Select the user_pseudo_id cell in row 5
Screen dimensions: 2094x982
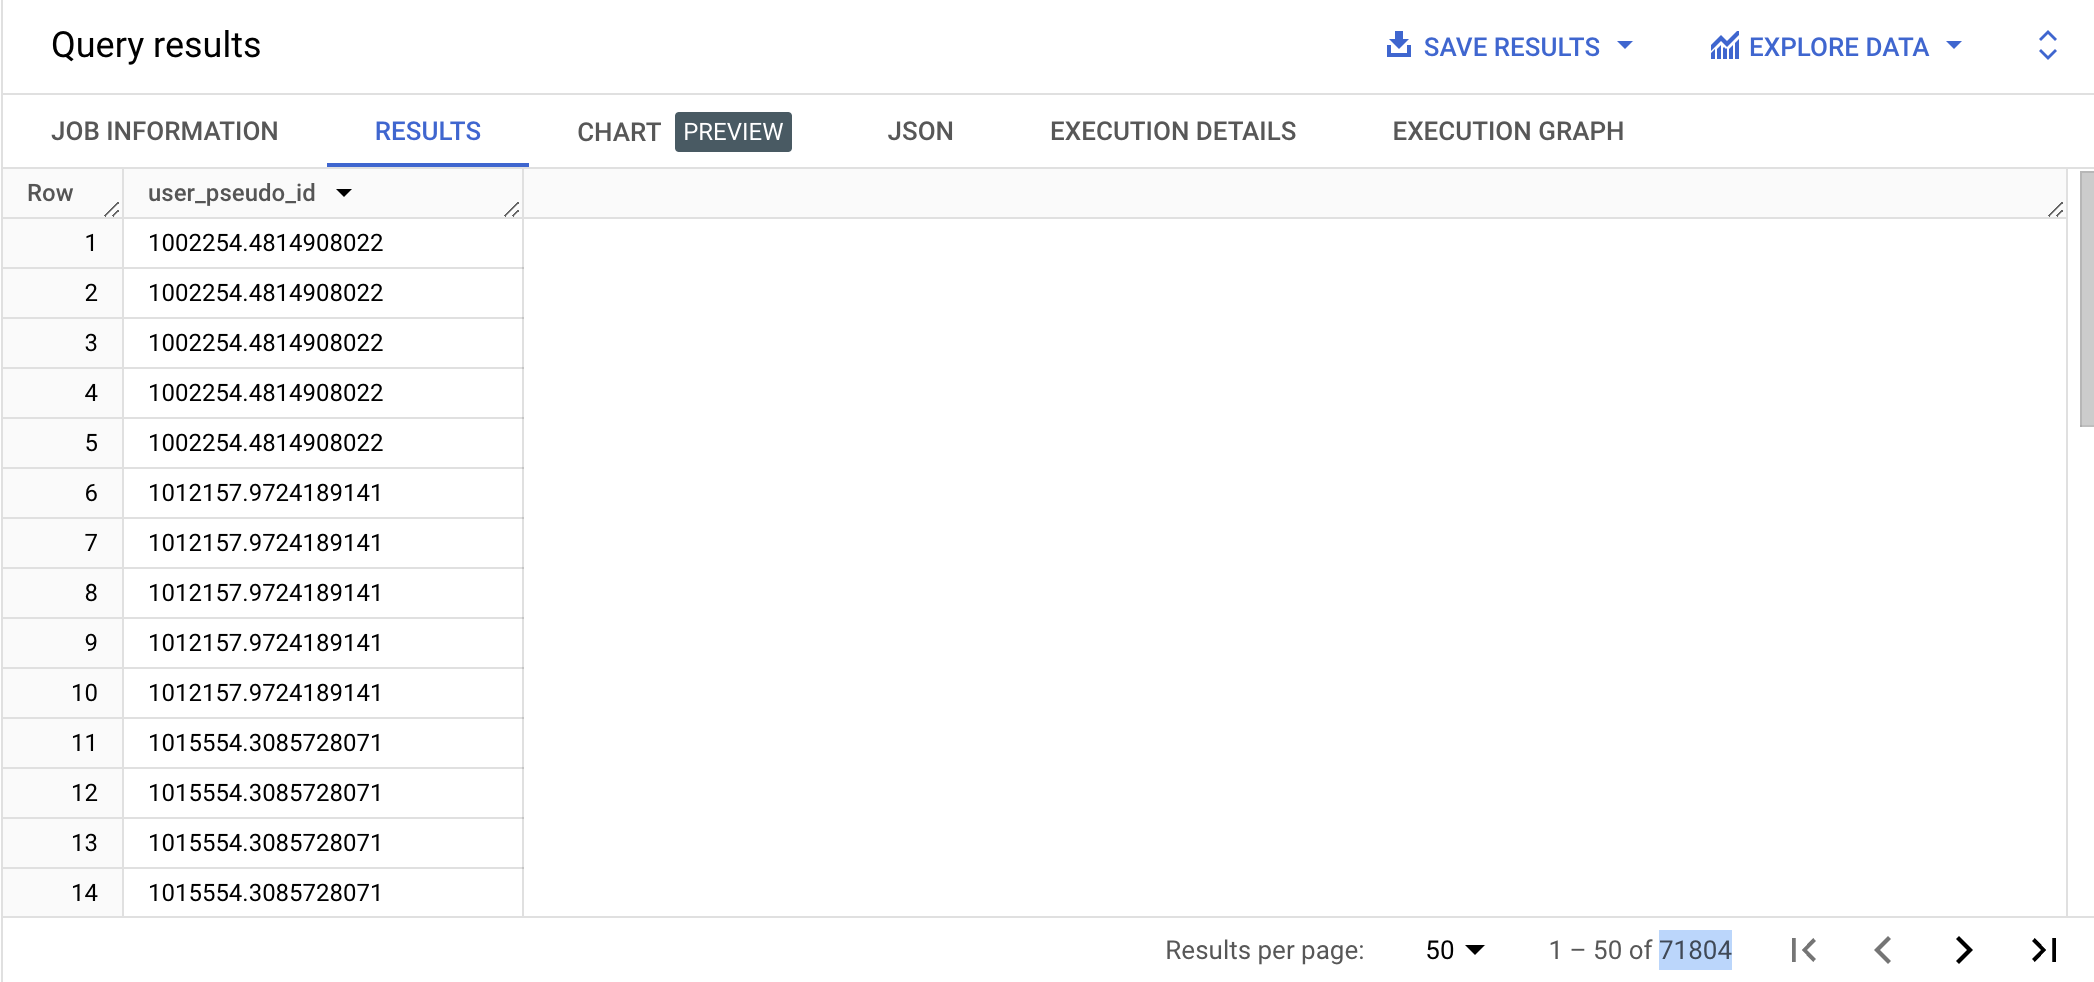tap(323, 443)
